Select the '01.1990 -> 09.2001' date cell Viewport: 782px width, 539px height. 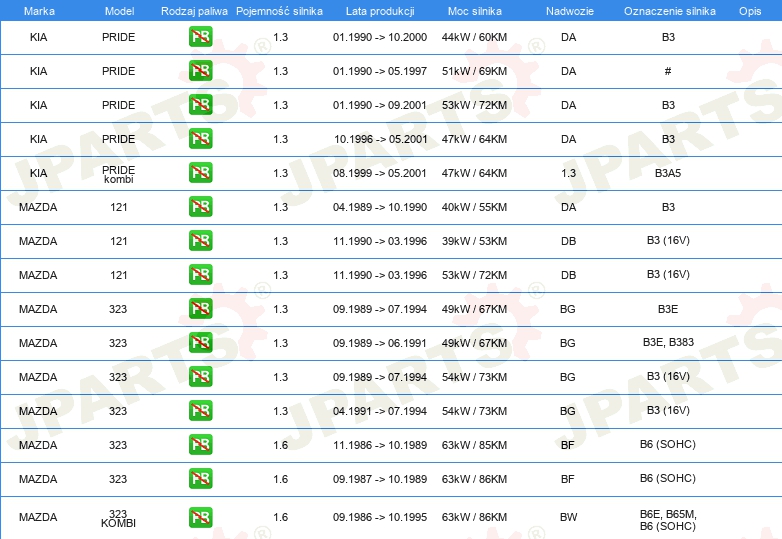tap(380, 105)
